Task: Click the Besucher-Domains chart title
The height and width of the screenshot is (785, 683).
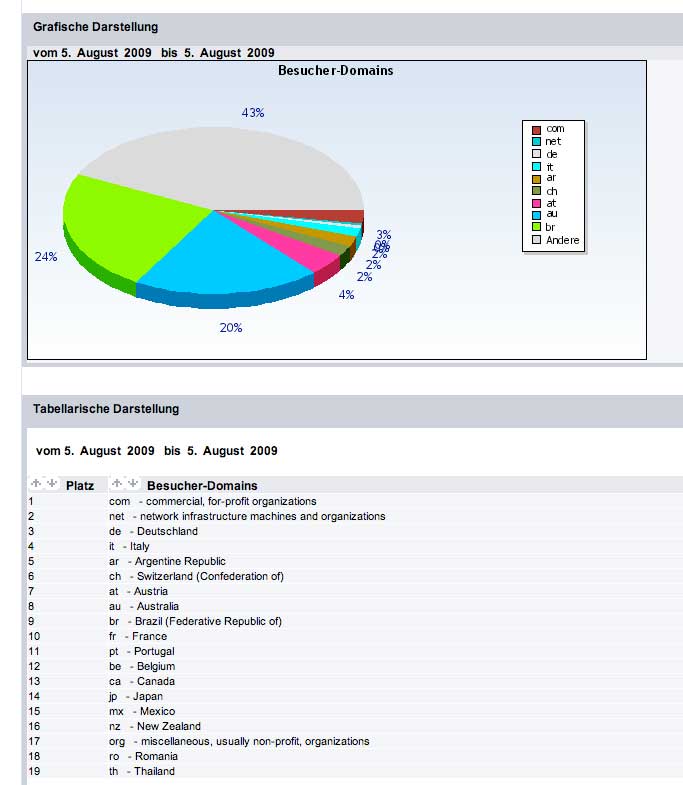Action: [x=335, y=71]
